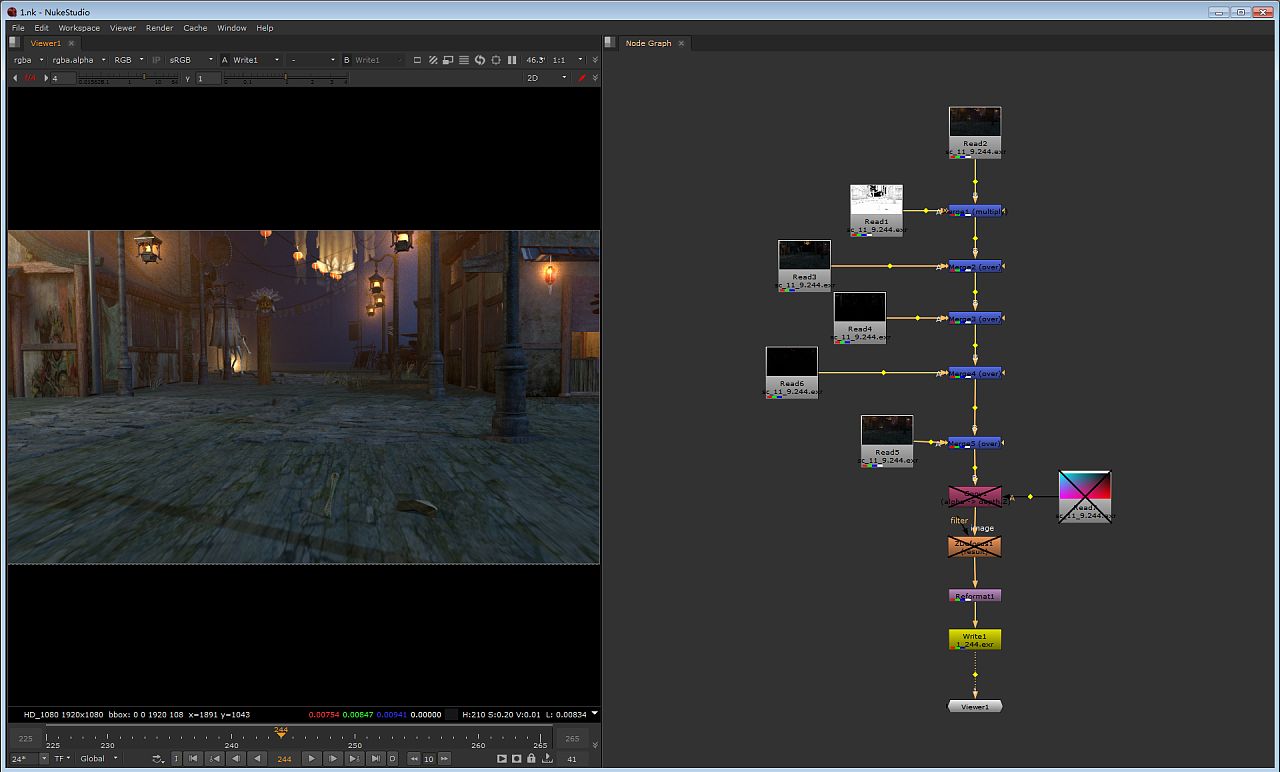Viewport: 1280px width, 772px height.
Task: Open the rgba.alpha channel dropdown
Action: point(79,60)
